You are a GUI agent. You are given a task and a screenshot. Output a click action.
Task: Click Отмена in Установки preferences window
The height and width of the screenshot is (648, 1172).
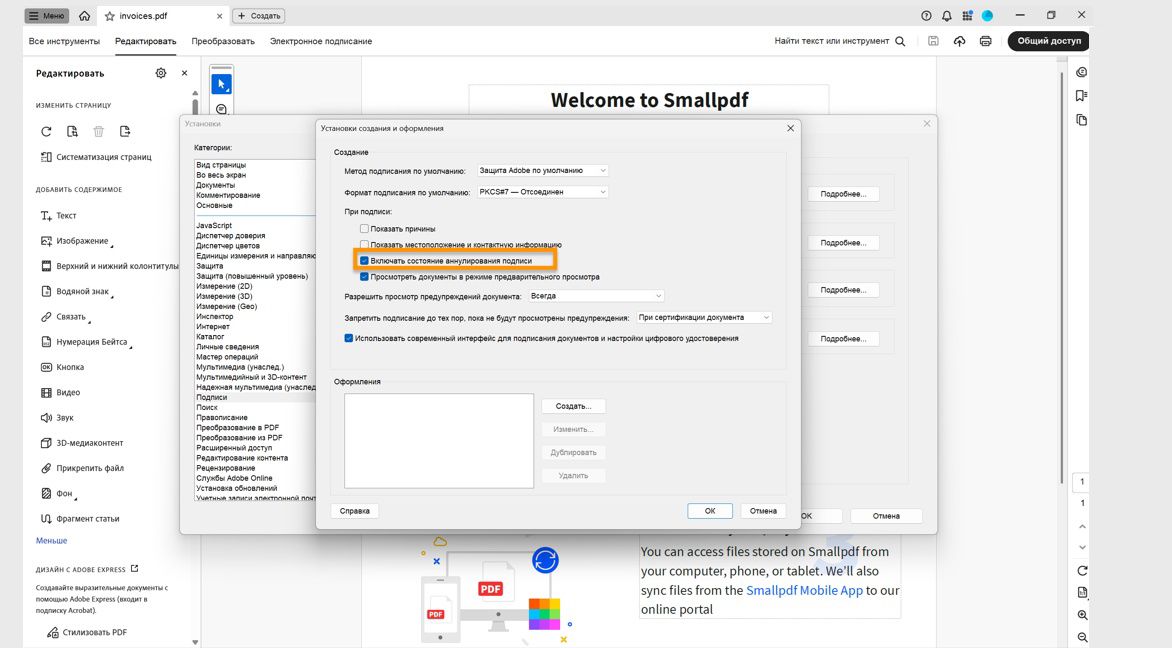pyautogui.click(x=886, y=516)
